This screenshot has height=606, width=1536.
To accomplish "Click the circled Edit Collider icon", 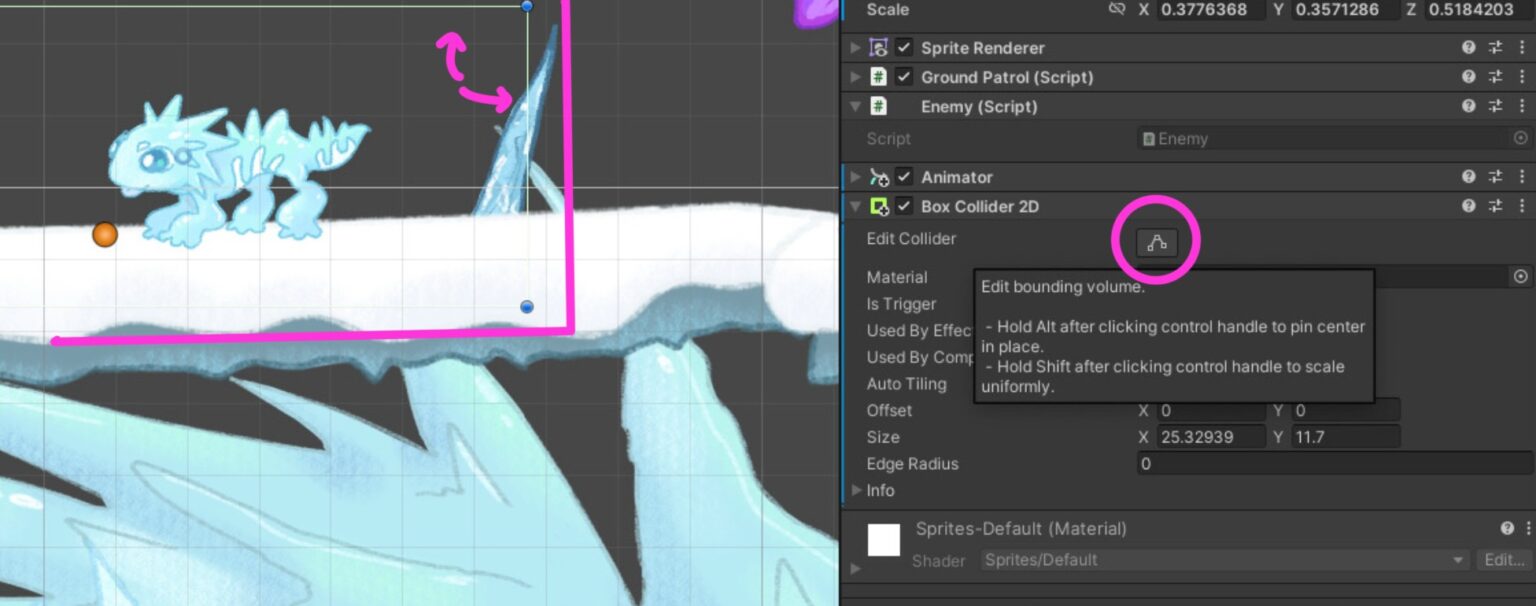I will (1157, 241).
